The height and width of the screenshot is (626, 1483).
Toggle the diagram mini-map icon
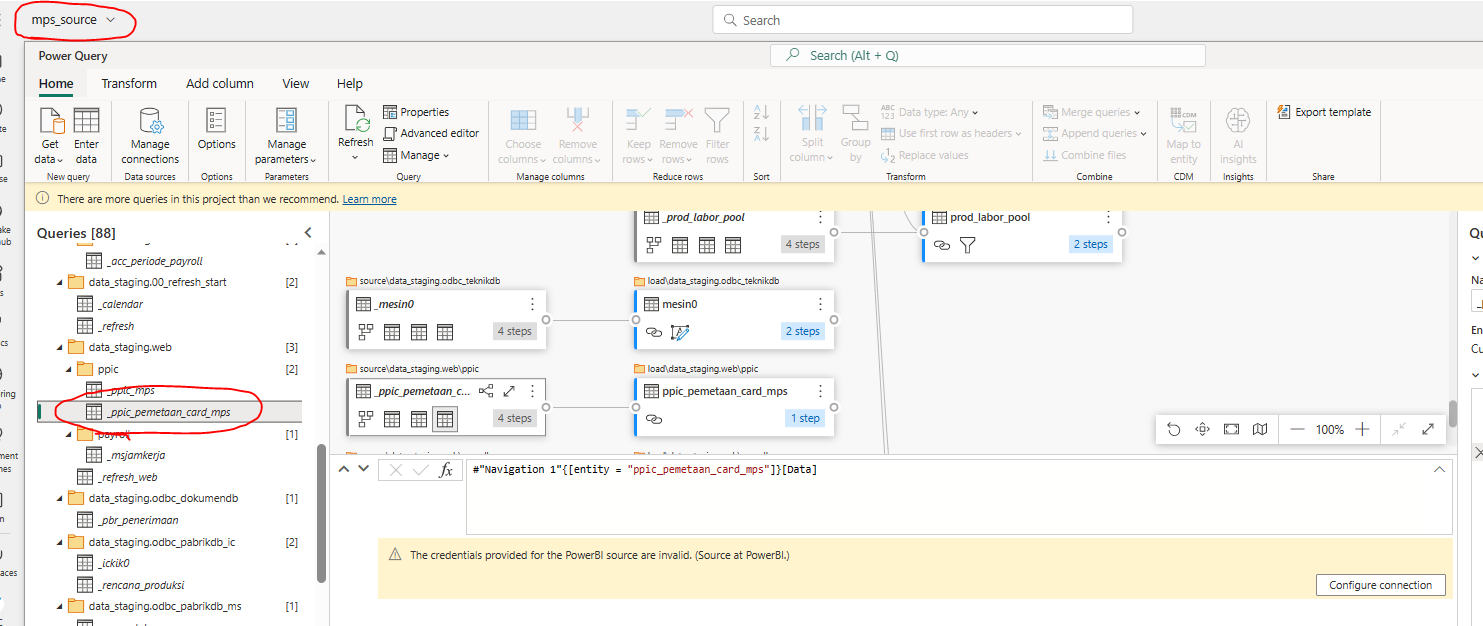pos(1260,429)
